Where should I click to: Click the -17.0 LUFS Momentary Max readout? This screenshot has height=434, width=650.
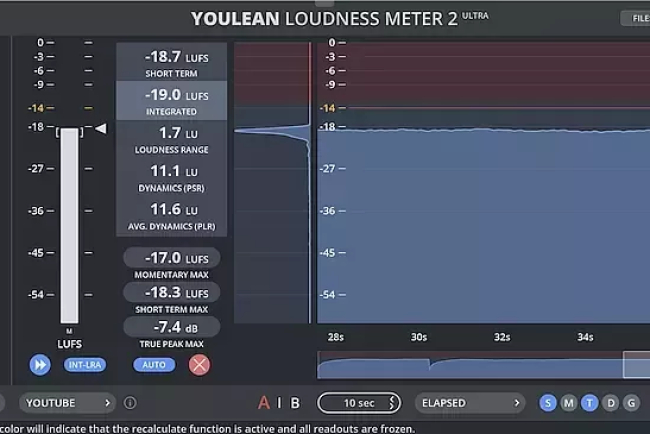pos(172,258)
